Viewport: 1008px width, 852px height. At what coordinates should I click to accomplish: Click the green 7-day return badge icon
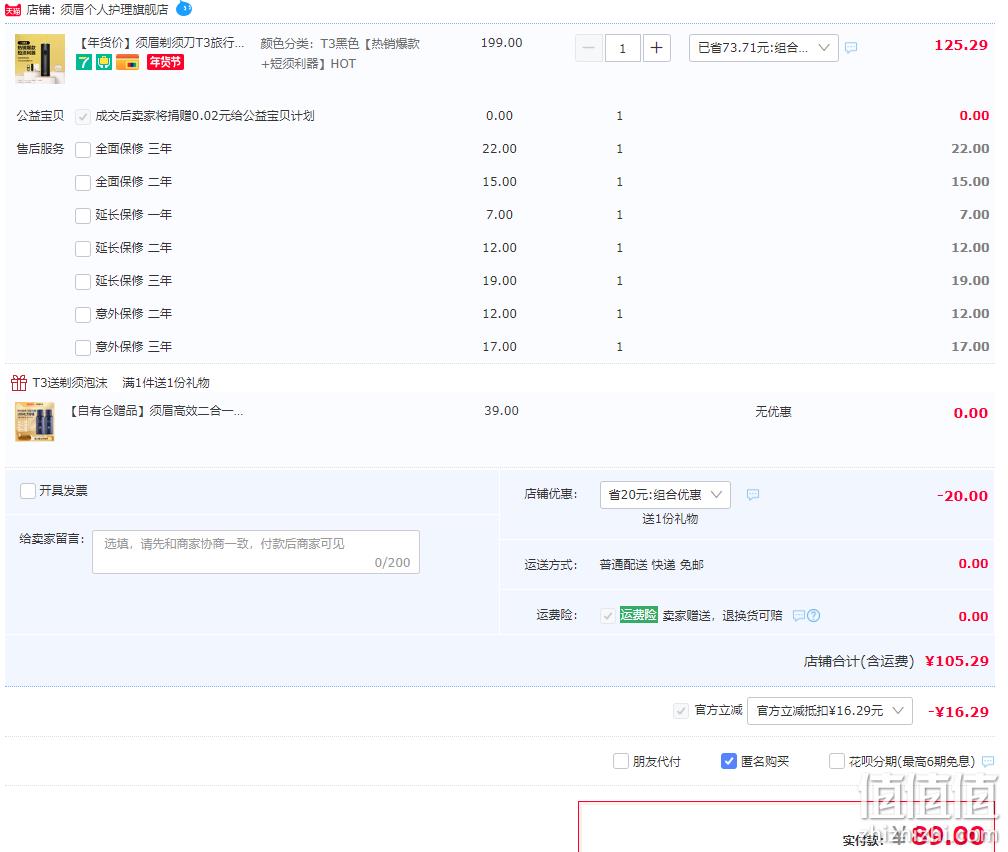click(x=84, y=62)
